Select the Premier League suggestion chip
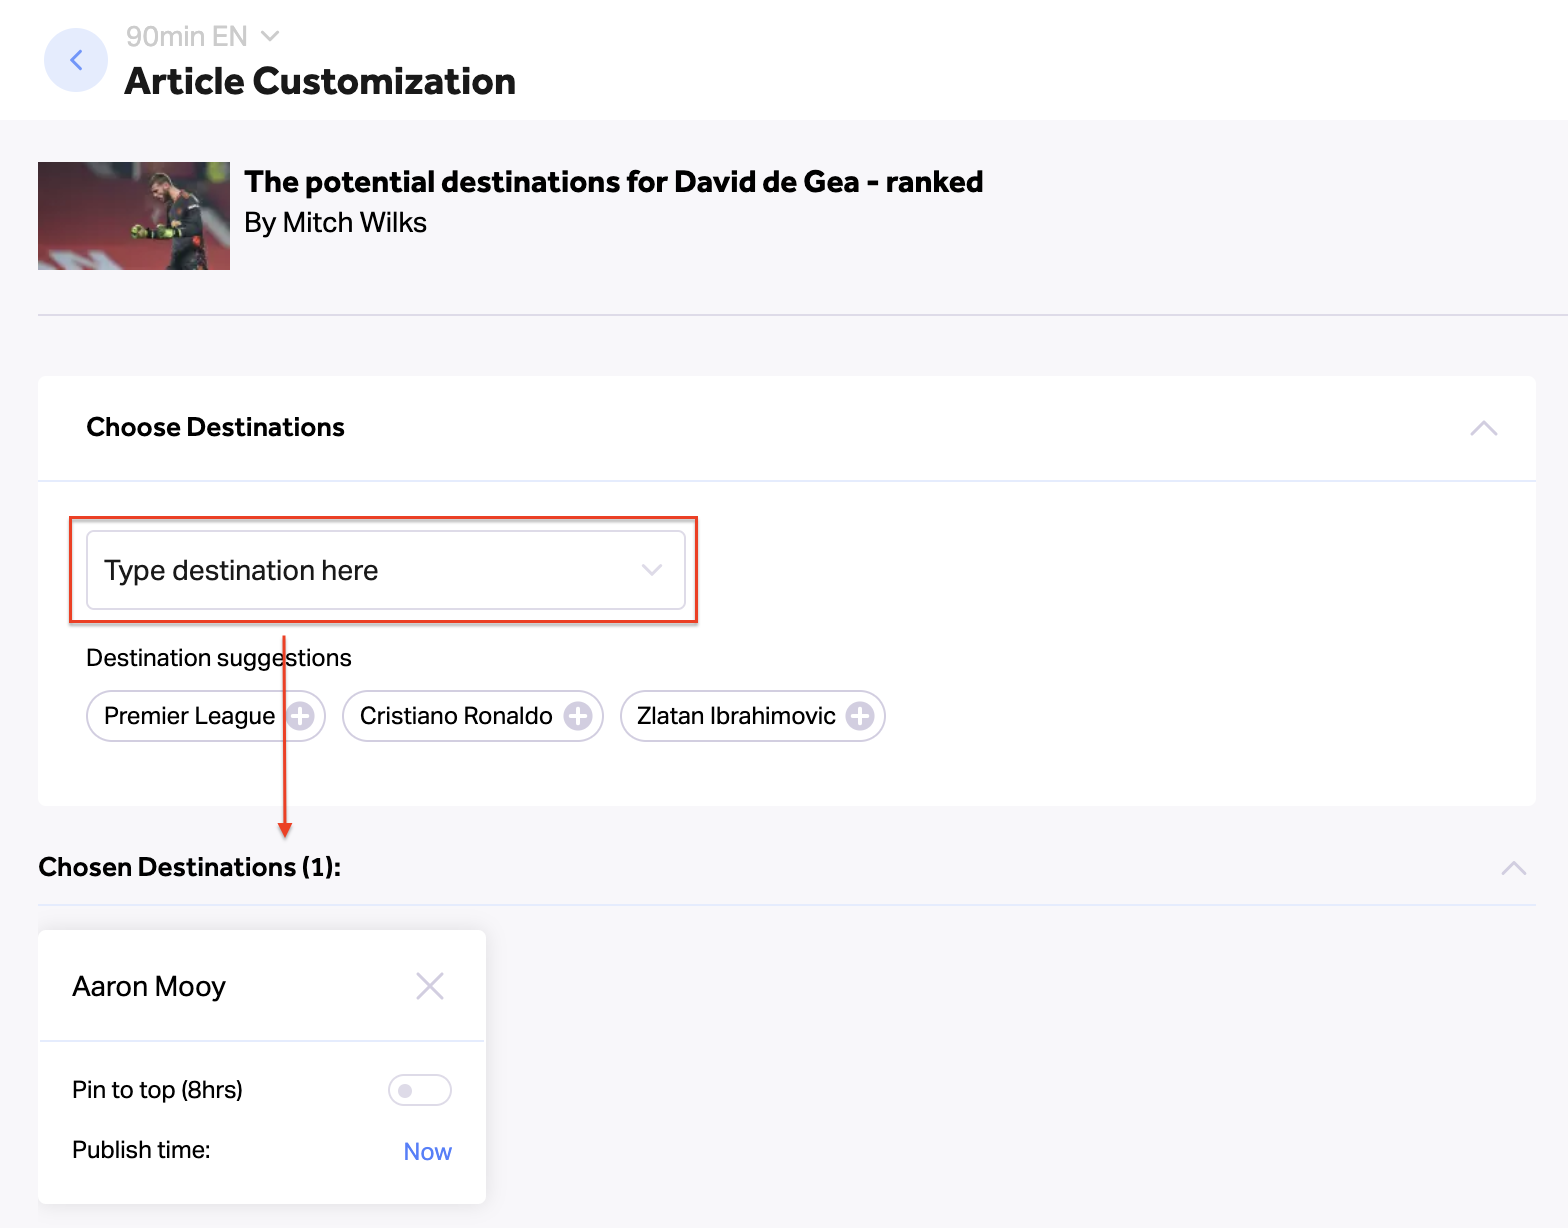 [206, 716]
